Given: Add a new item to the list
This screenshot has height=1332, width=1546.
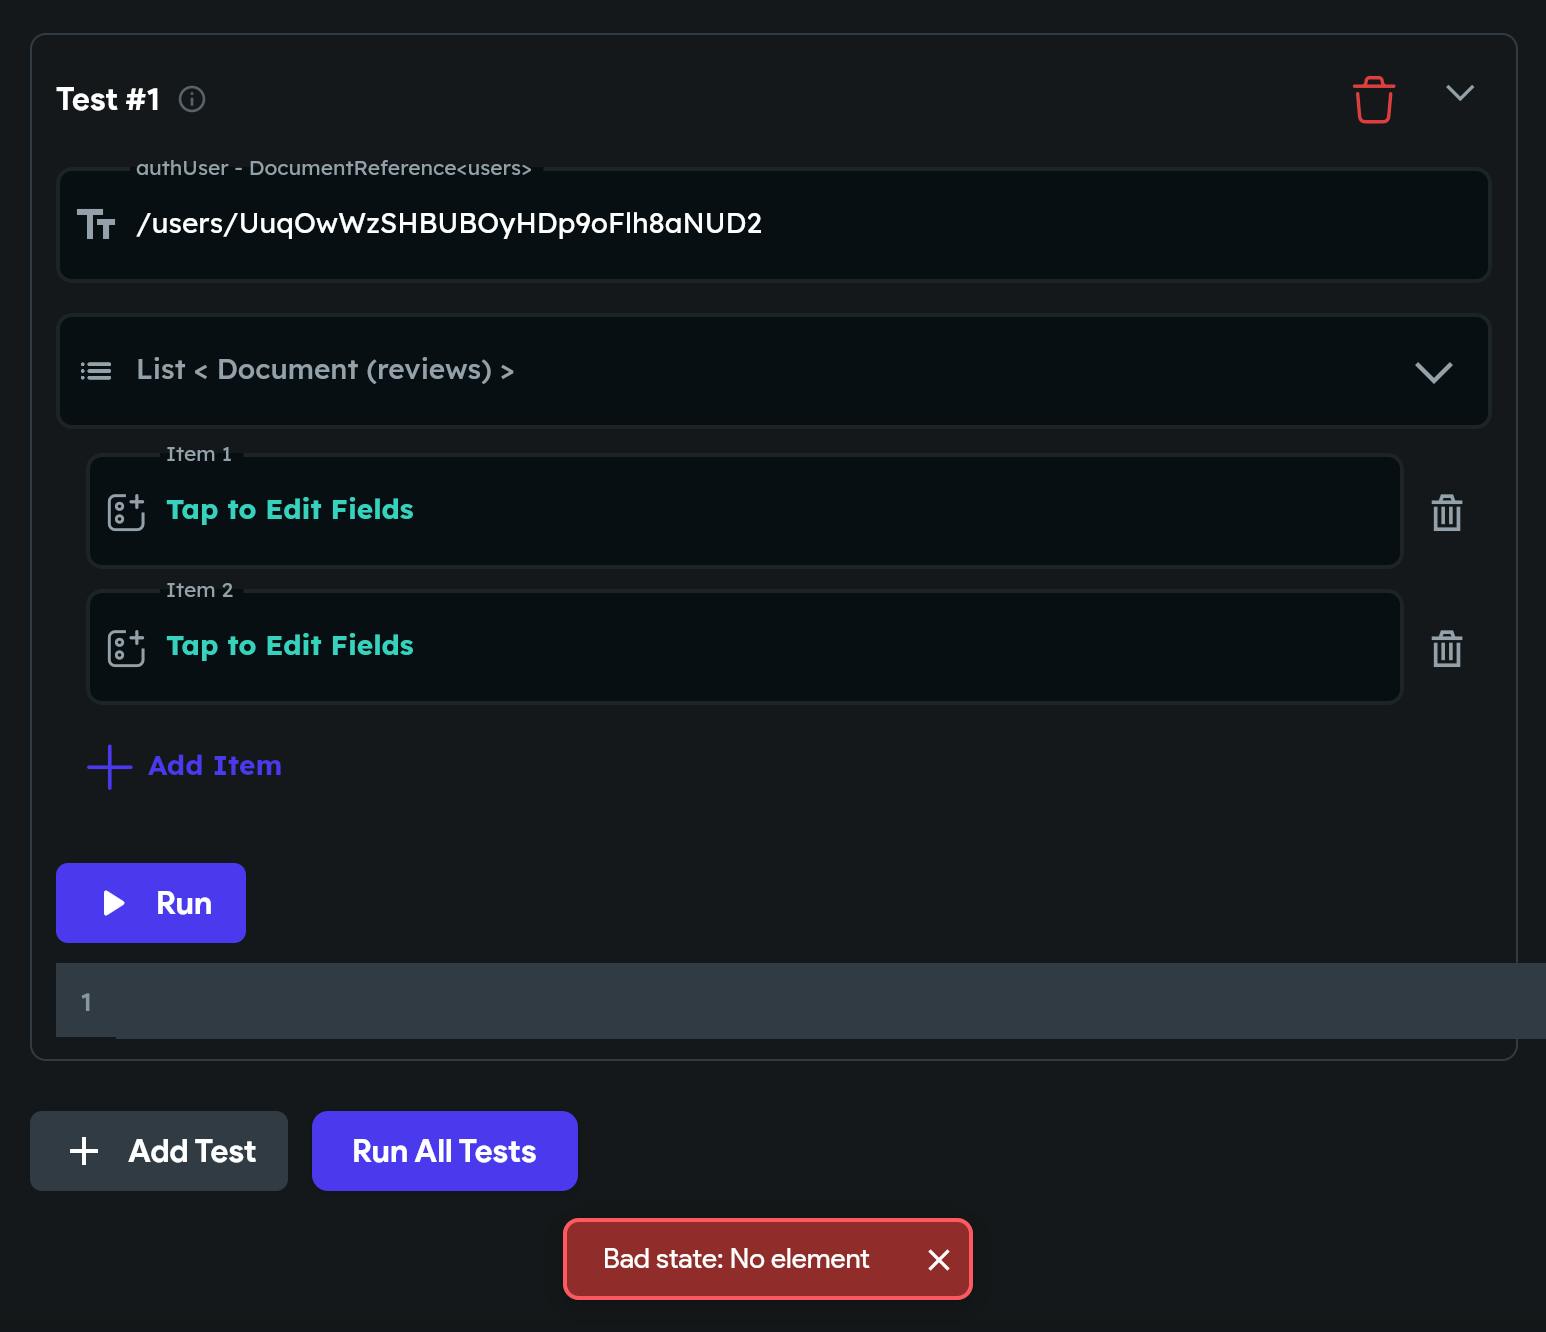Looking at the screenshot, I should (x=186, y=766).
